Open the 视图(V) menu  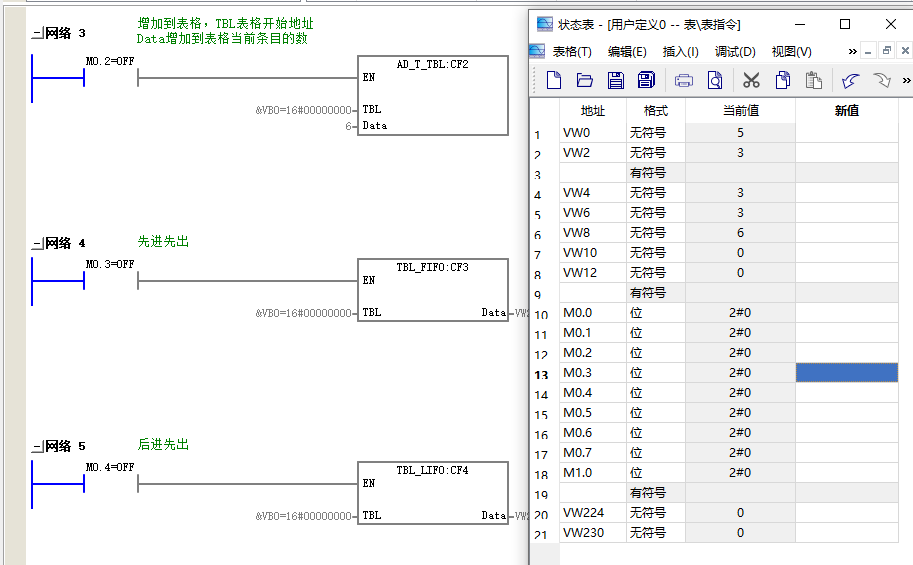pos(791,52)
